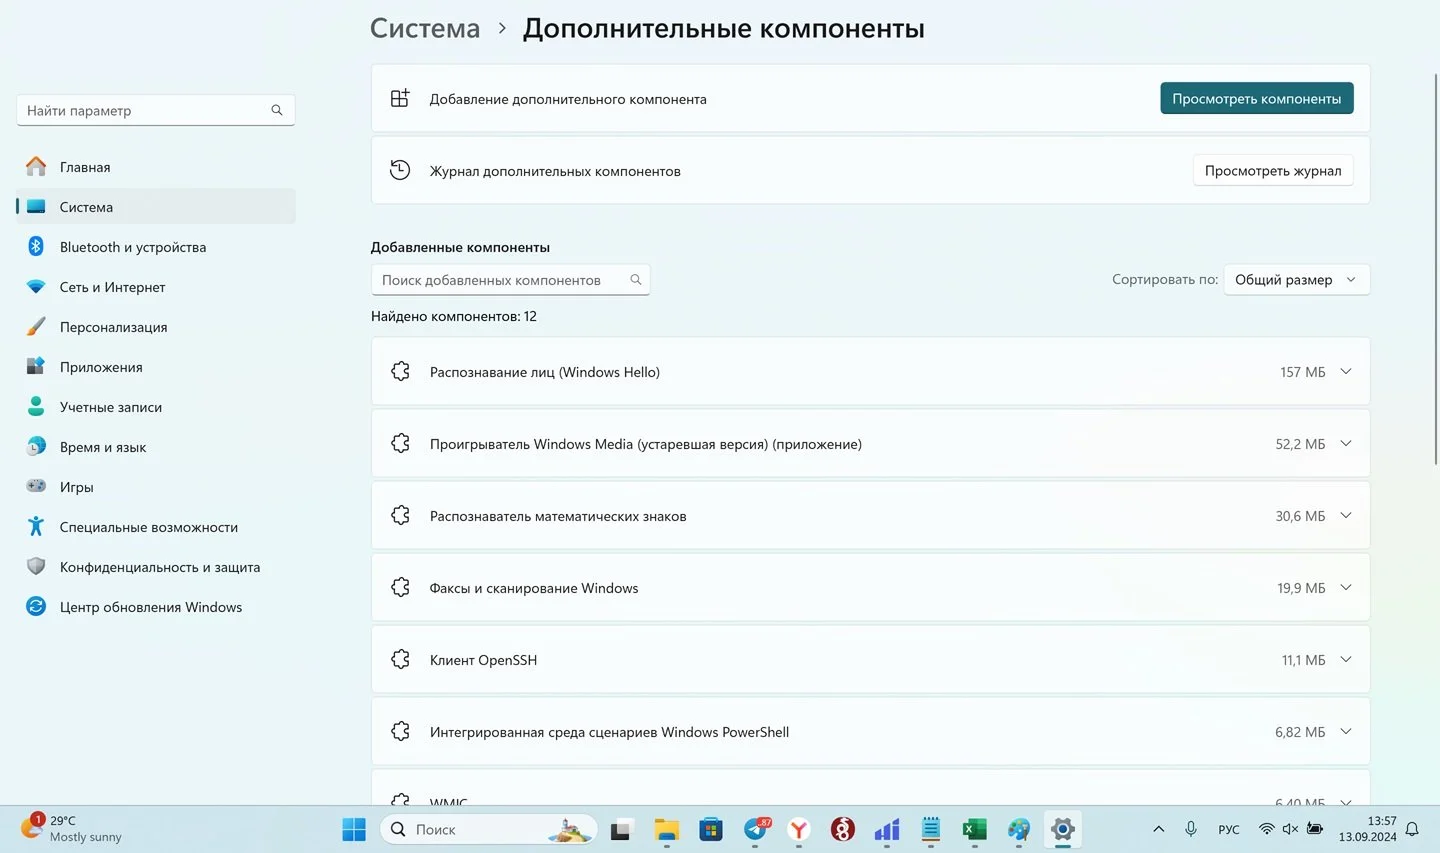This screenshot has width=1440, height=853.
Task: Click the Найти параметр search field
Action: pos(156,110)
